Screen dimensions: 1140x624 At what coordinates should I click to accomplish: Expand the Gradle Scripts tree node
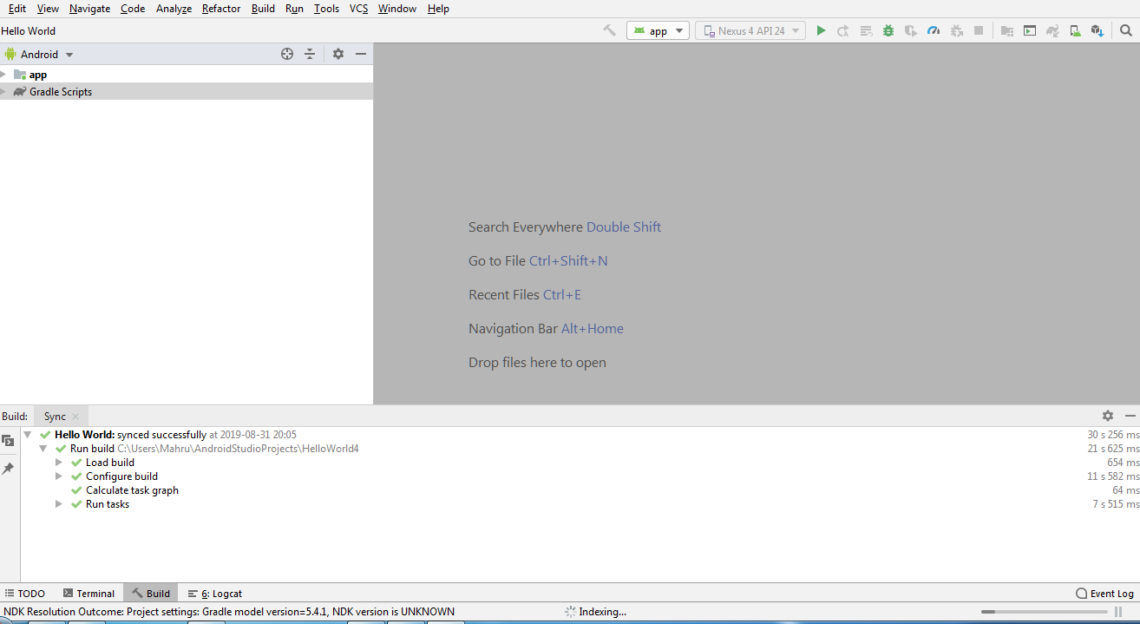(x=4, y=92)
